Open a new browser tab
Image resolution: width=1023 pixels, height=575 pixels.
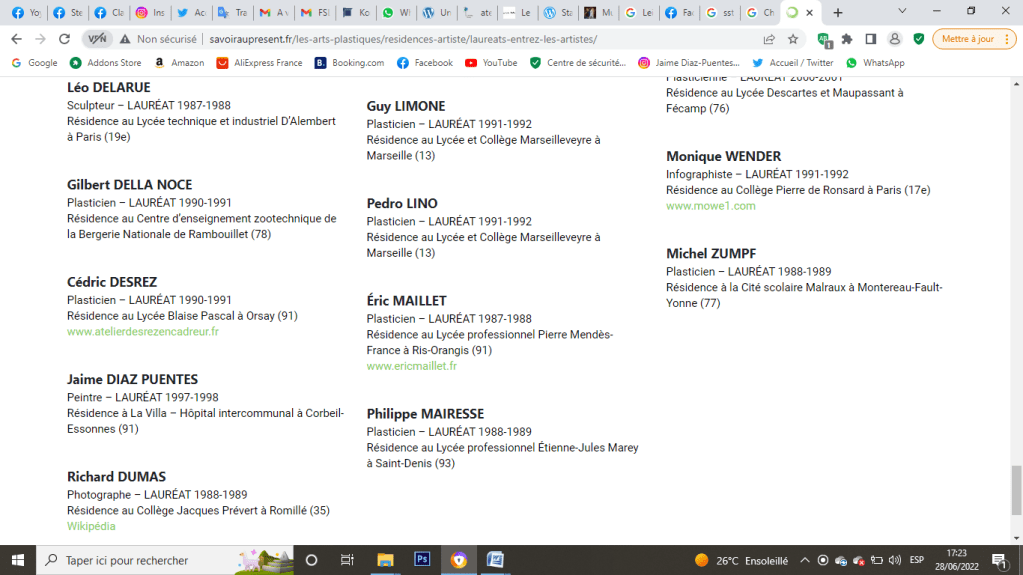click(x=838, y=13)
